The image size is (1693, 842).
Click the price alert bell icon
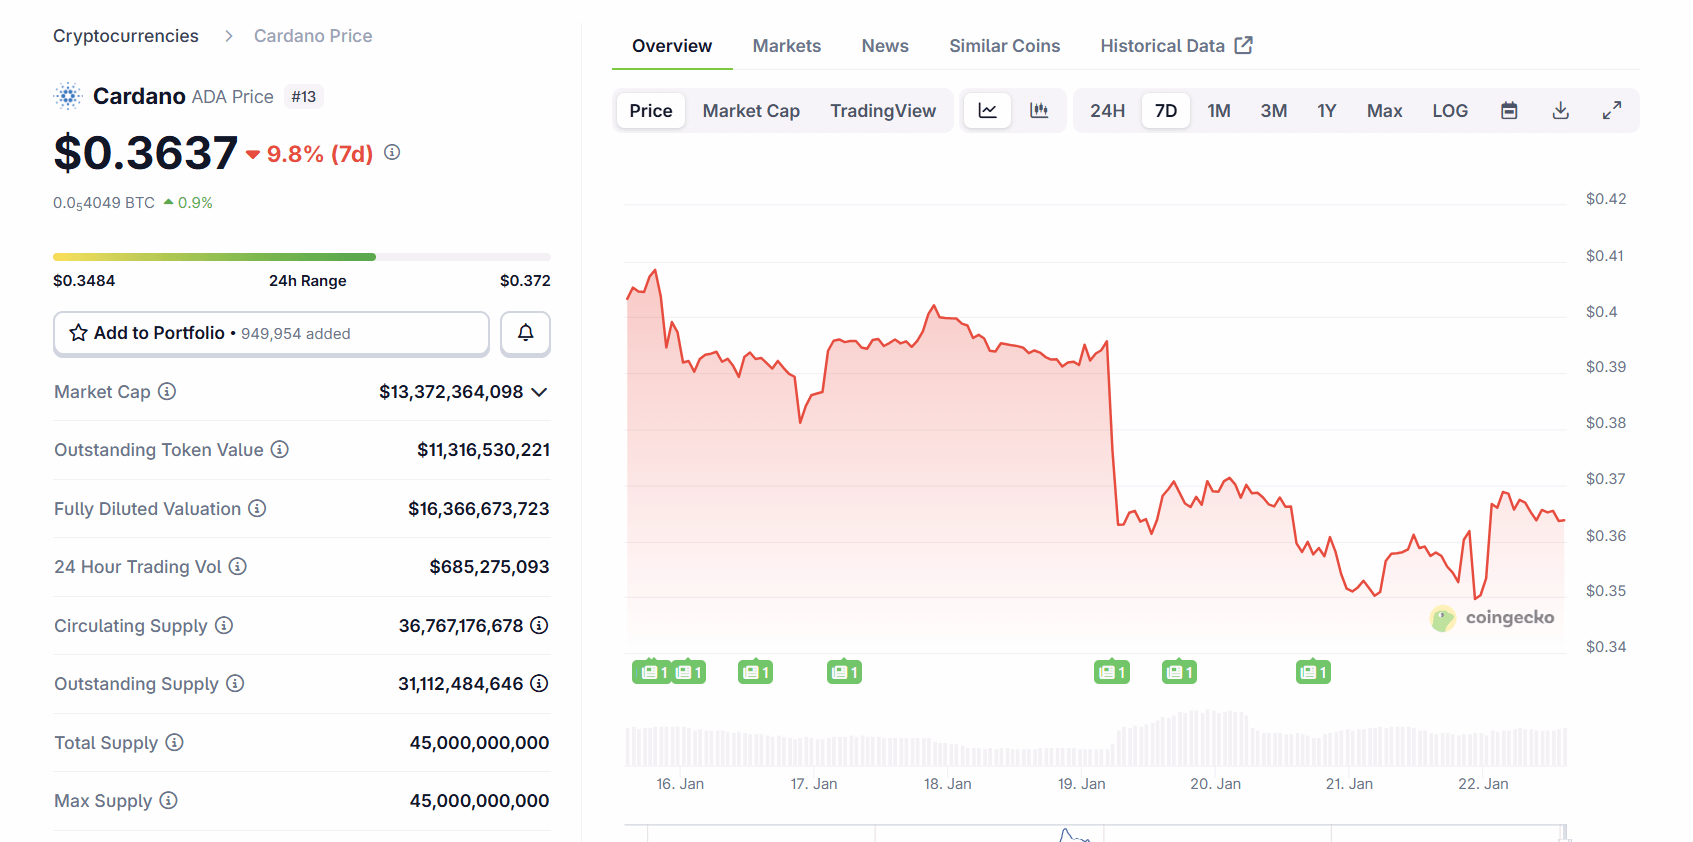525,333
